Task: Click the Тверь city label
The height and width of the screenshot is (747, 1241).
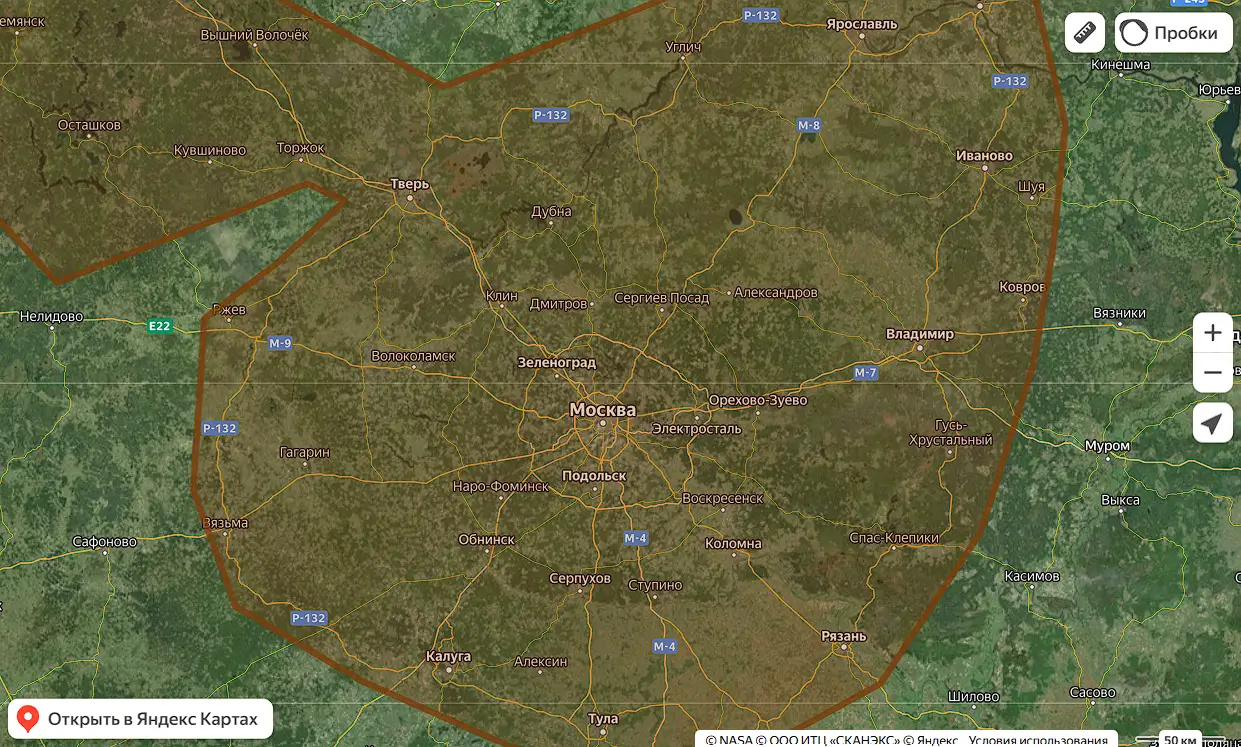Action: tap(409, 184)
